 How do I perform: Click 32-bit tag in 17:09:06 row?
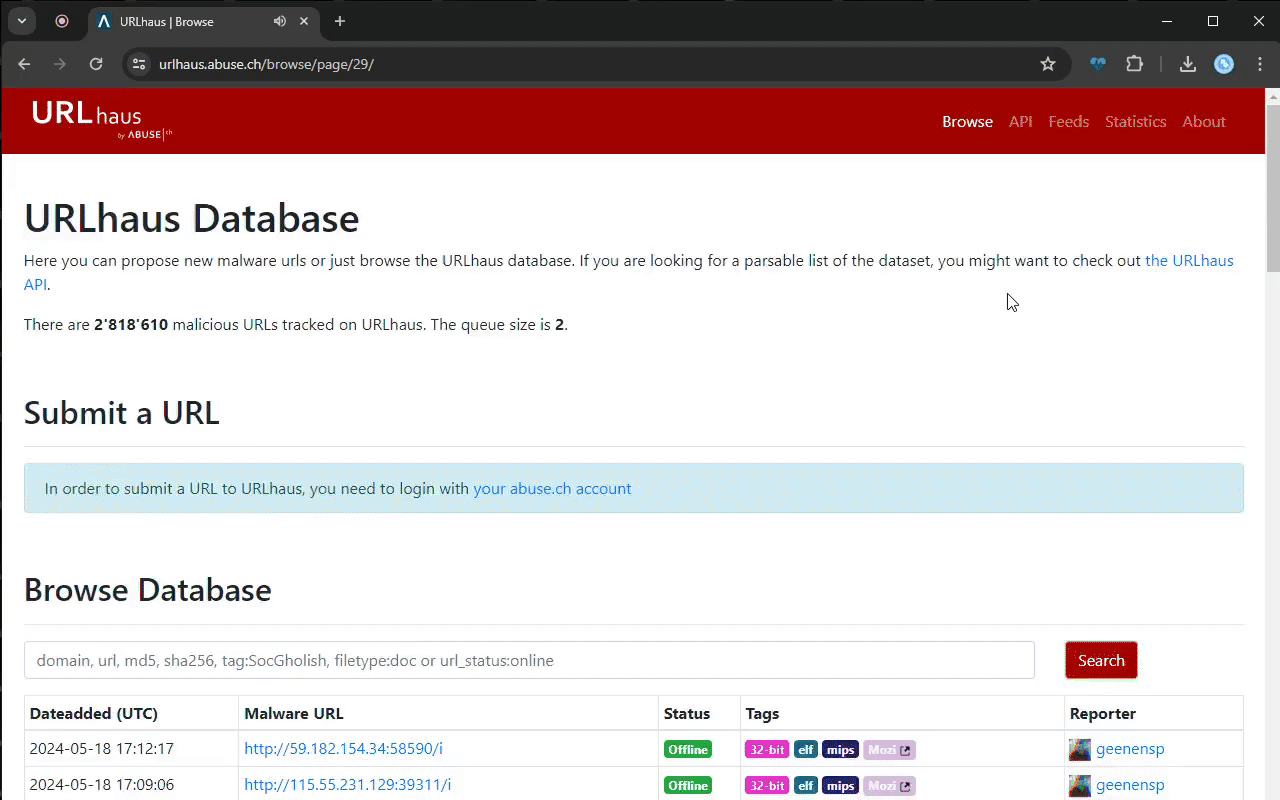[x=767, y=785]
